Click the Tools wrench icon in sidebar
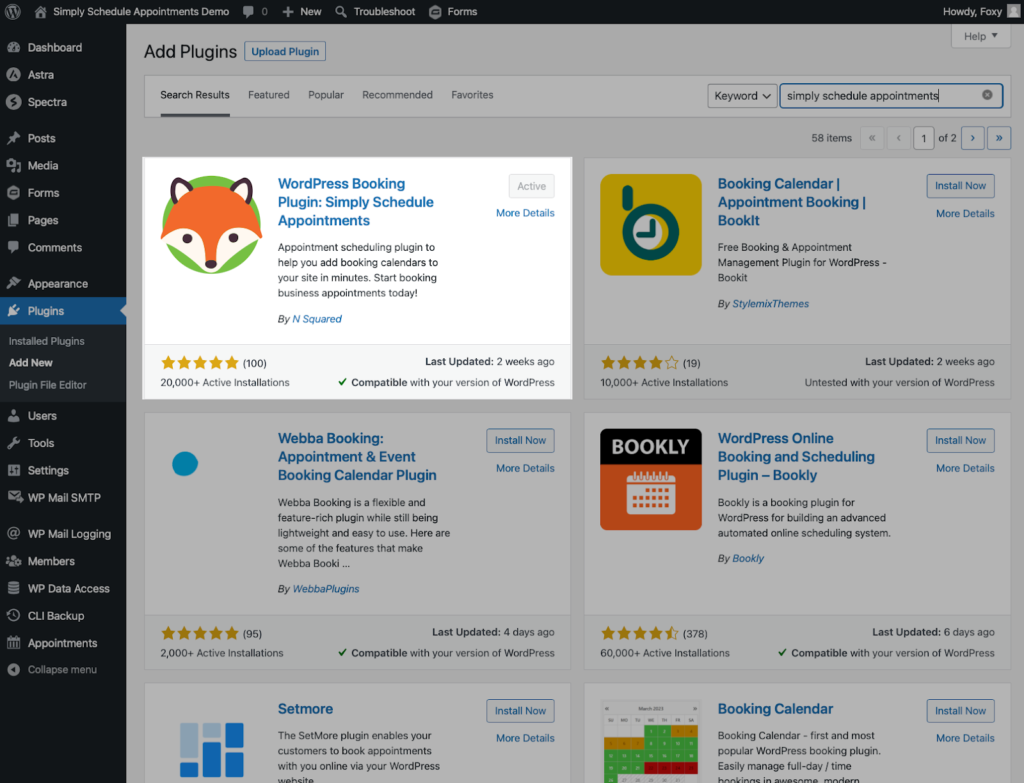 (14, 443)
